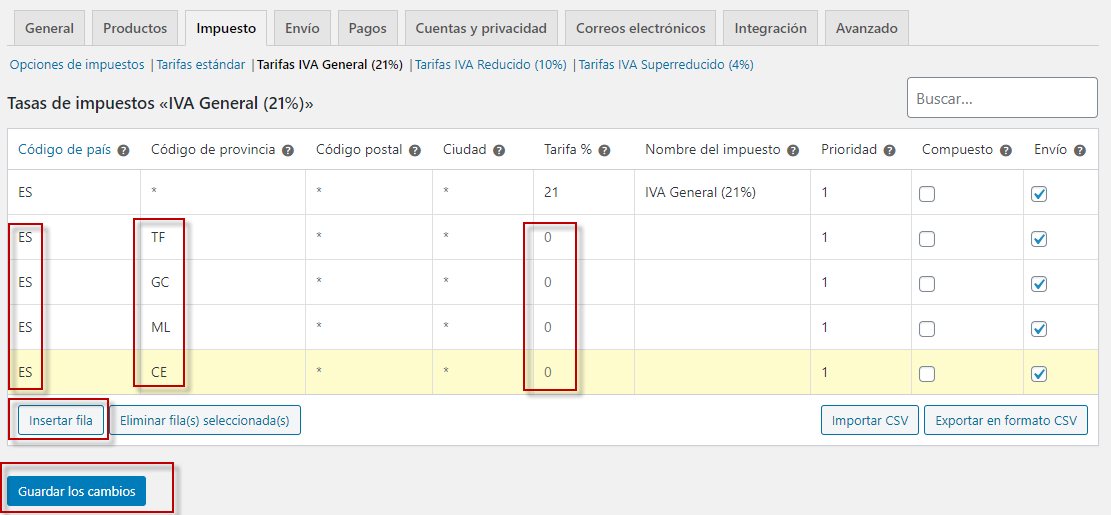This screenshot has width=1111, height=515.
Task: Enable Compuesto for the IVA General 21 row
Action: 927,194
